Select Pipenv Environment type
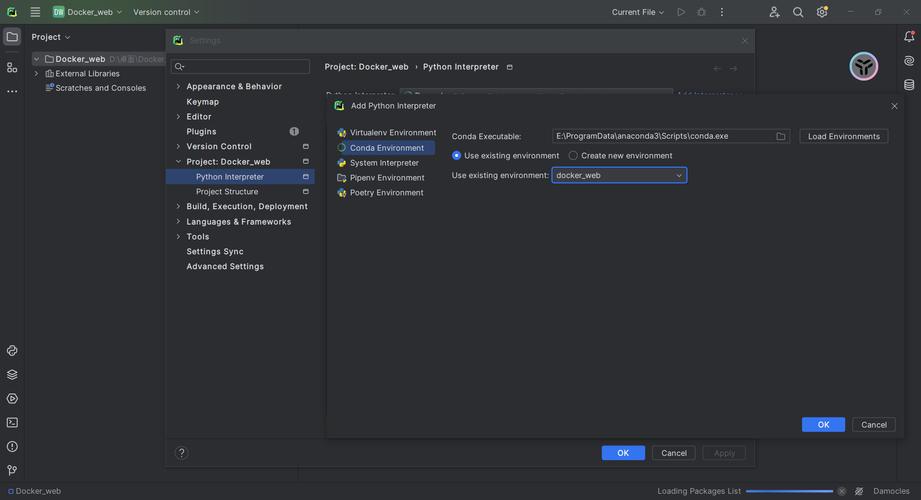 coord(381,177)
